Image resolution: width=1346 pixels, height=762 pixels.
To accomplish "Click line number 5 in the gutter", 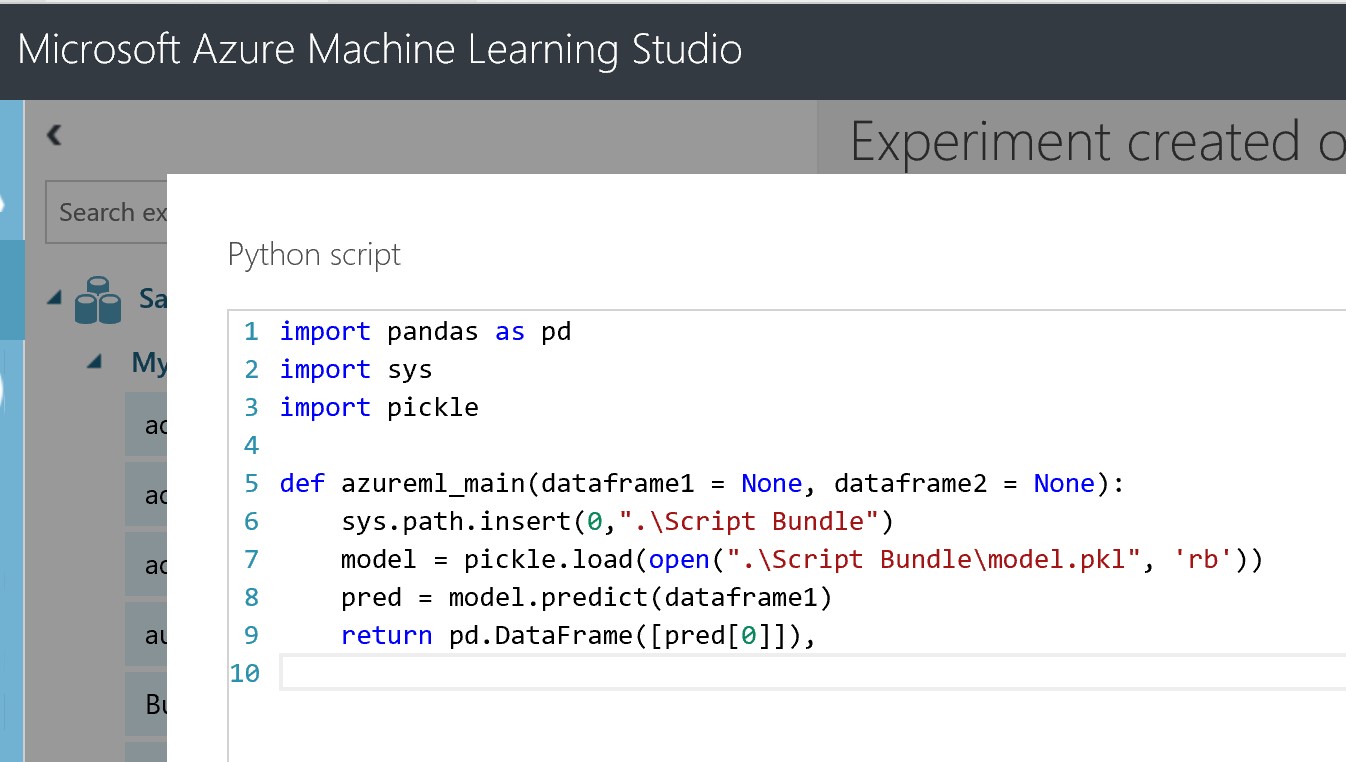I will 250,484.
